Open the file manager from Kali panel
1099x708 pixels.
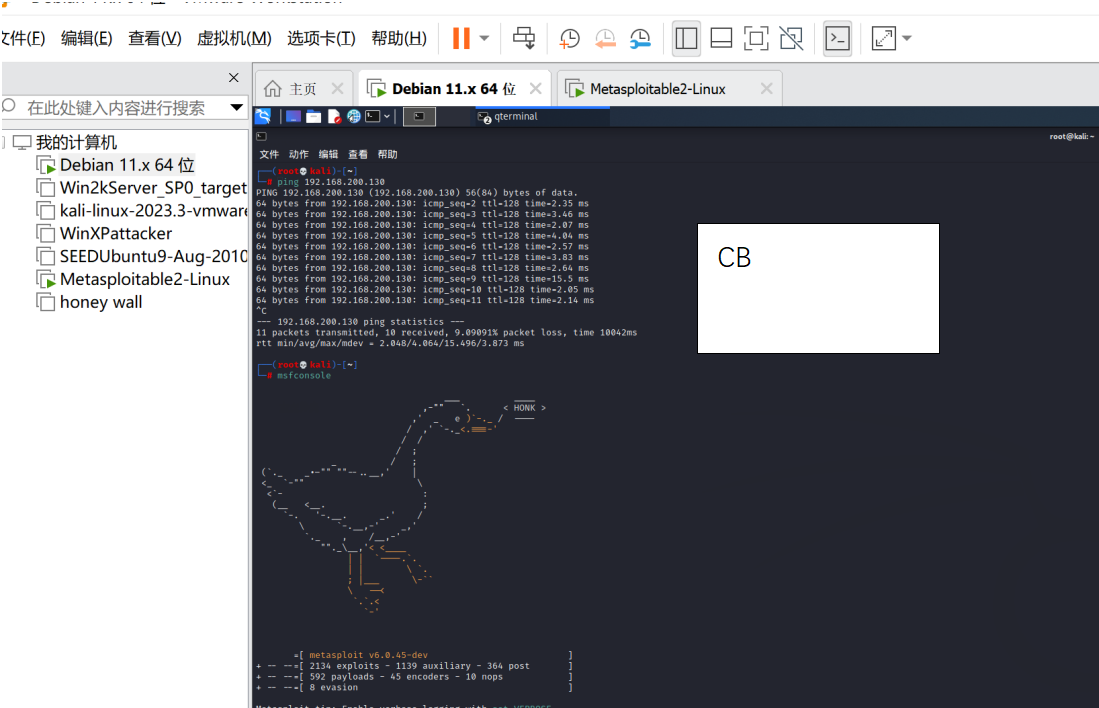click(313, 116)
